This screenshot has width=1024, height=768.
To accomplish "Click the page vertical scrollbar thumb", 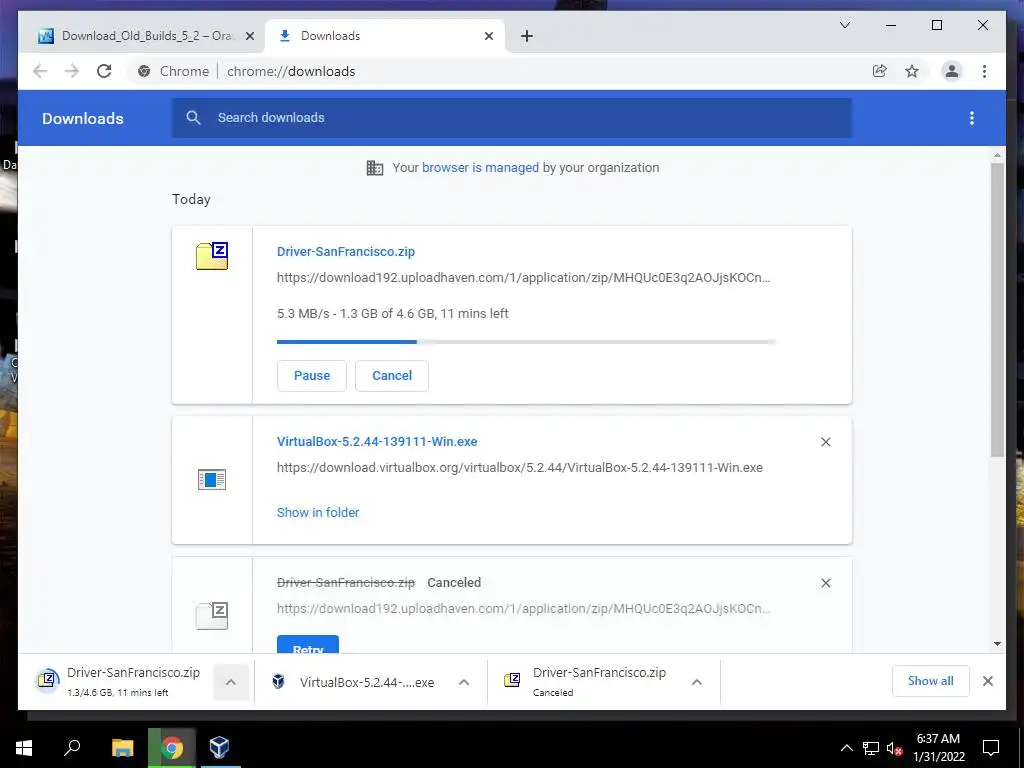I will (997, 310).
